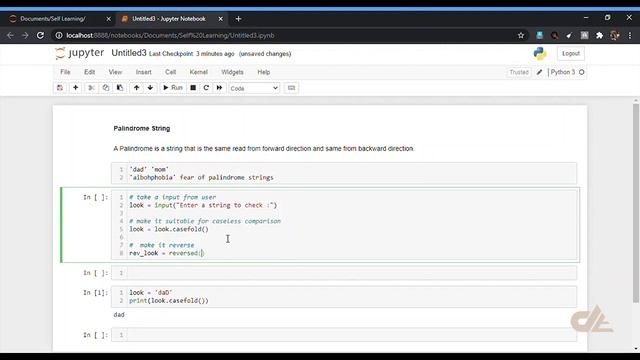Image resolution: width=640 pixels, height=360 pixels.
Task: Click the In [1]: prompt
Action: point(96,293)
